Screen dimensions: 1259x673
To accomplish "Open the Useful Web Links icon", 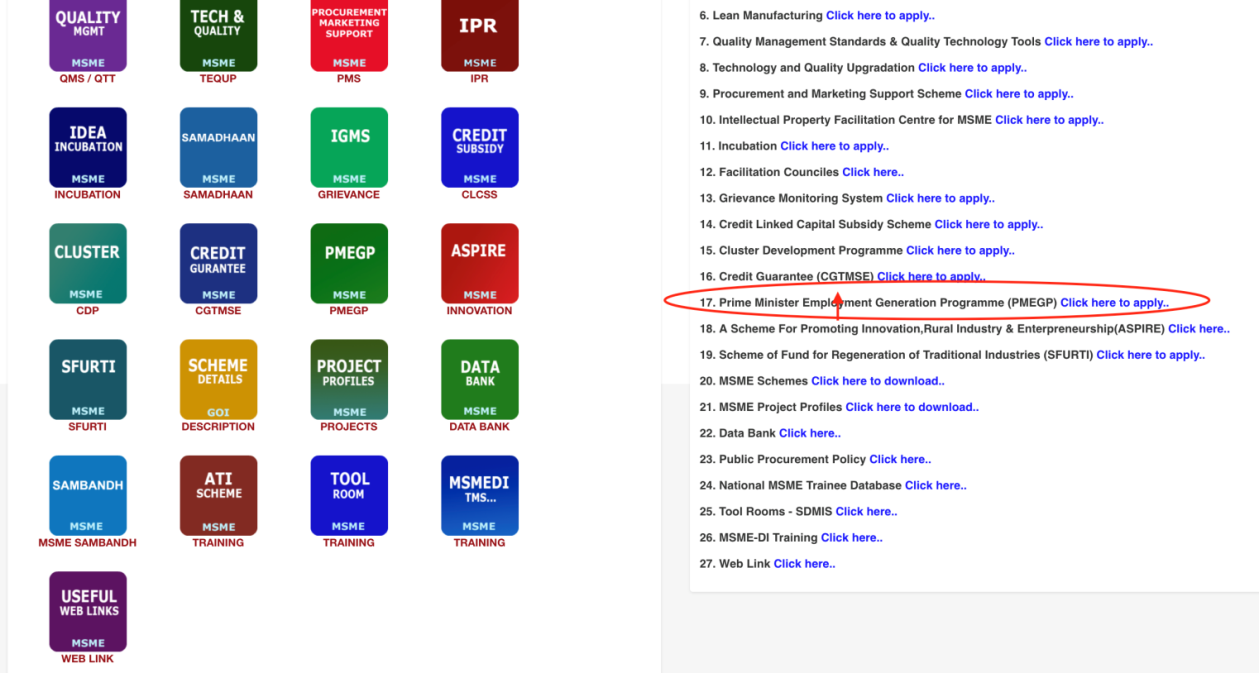I will coord(88,612).
